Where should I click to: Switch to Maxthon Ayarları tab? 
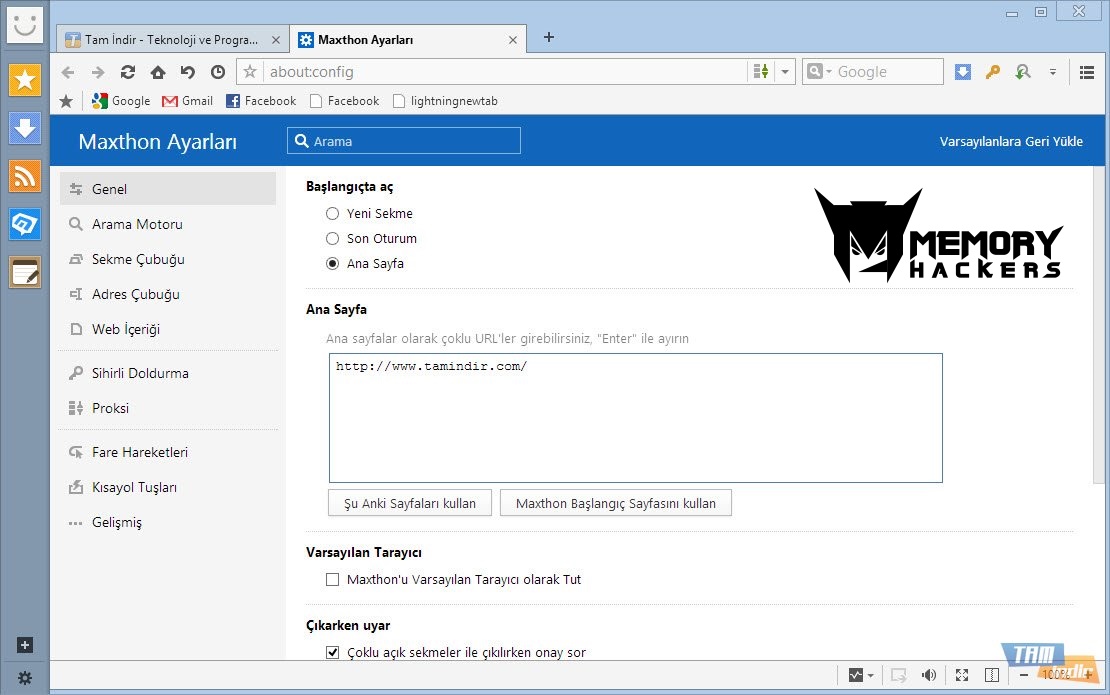point(408,40)
